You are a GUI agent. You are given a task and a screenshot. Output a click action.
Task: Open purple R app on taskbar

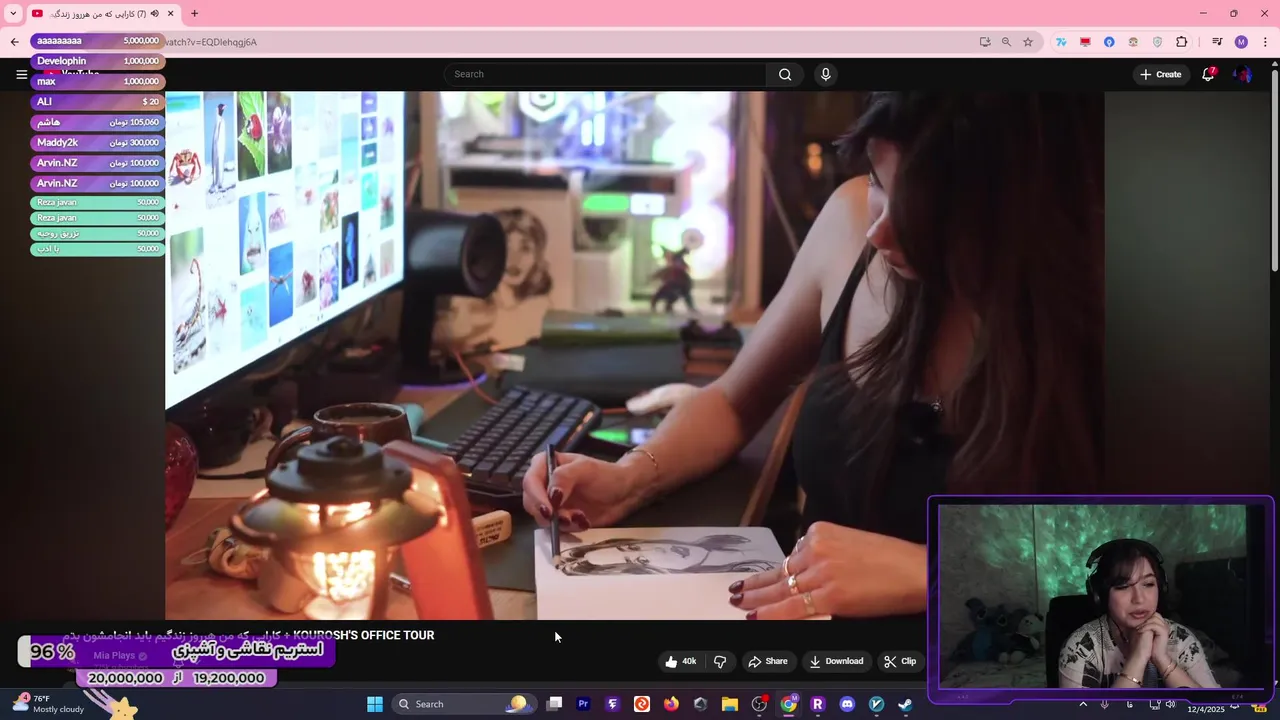tap(817, 704)
